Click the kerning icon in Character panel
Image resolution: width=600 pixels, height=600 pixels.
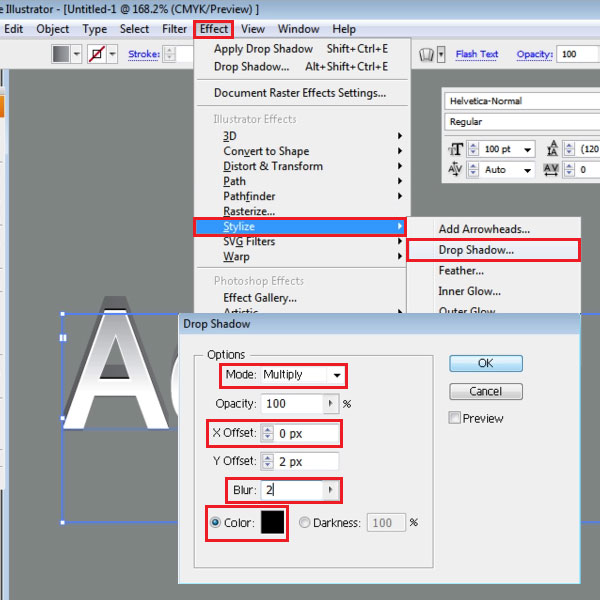click(x=455, y=169)
